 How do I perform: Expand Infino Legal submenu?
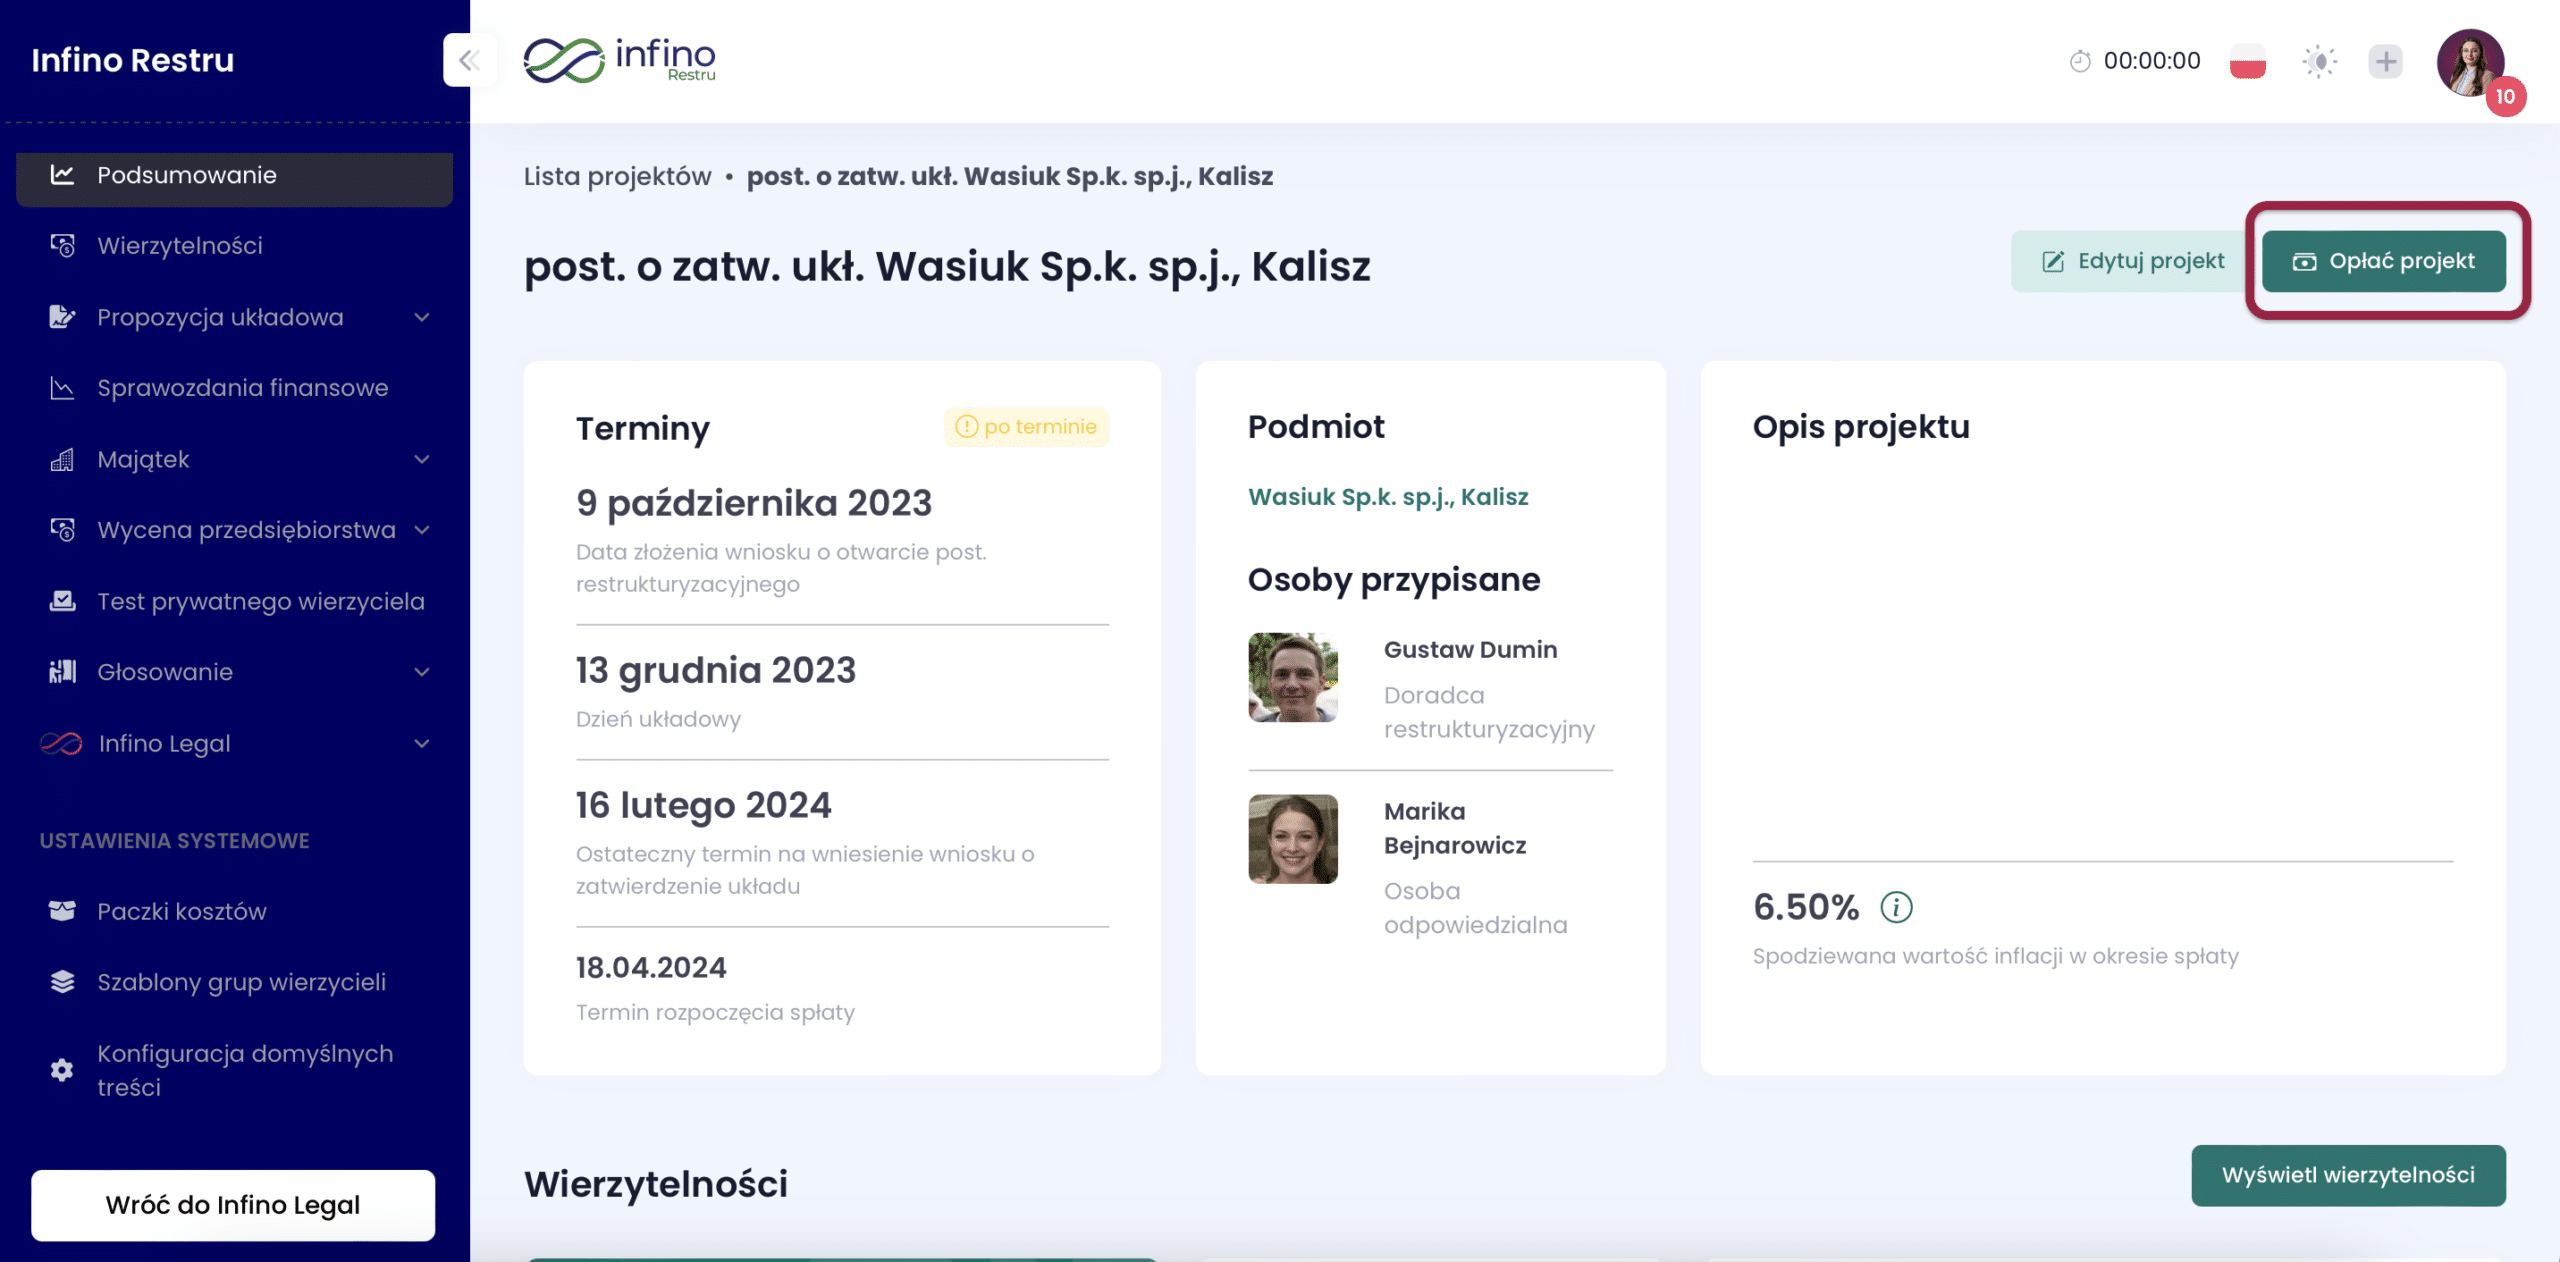422,743
